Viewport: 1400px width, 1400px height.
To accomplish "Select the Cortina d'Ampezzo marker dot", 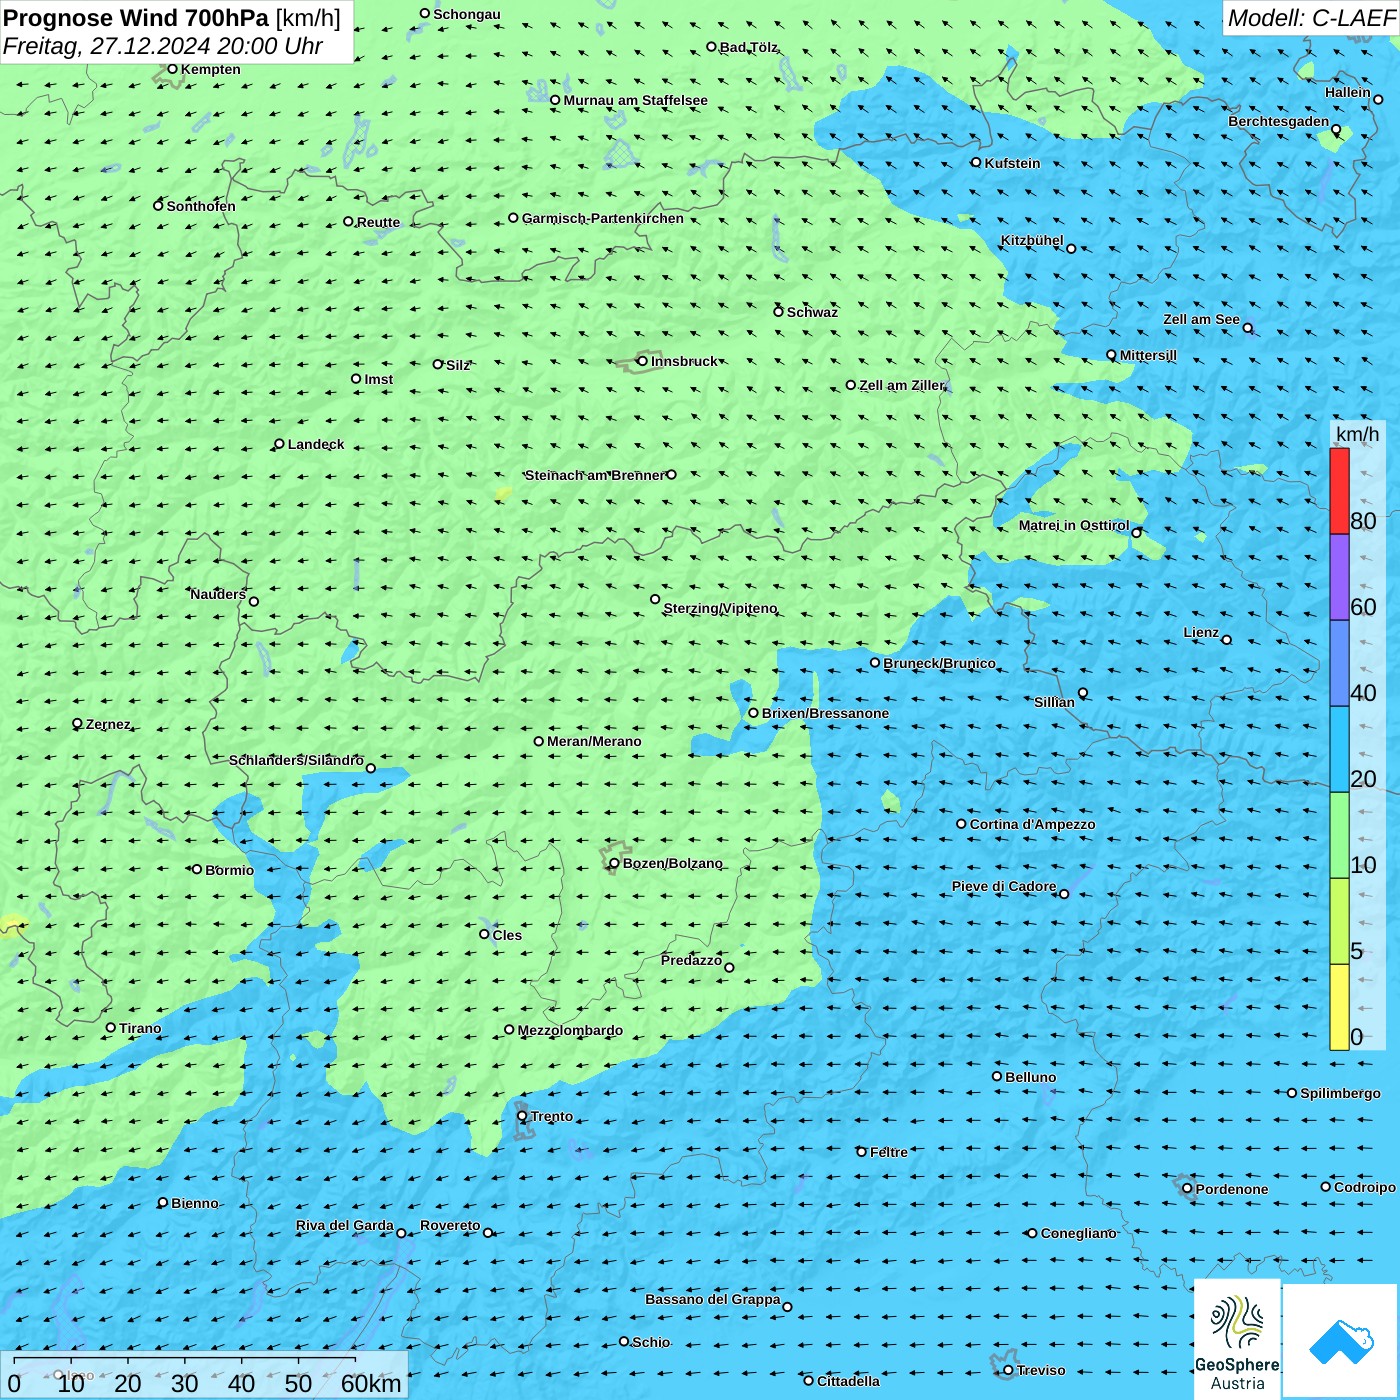I will [x=962, y=824].
